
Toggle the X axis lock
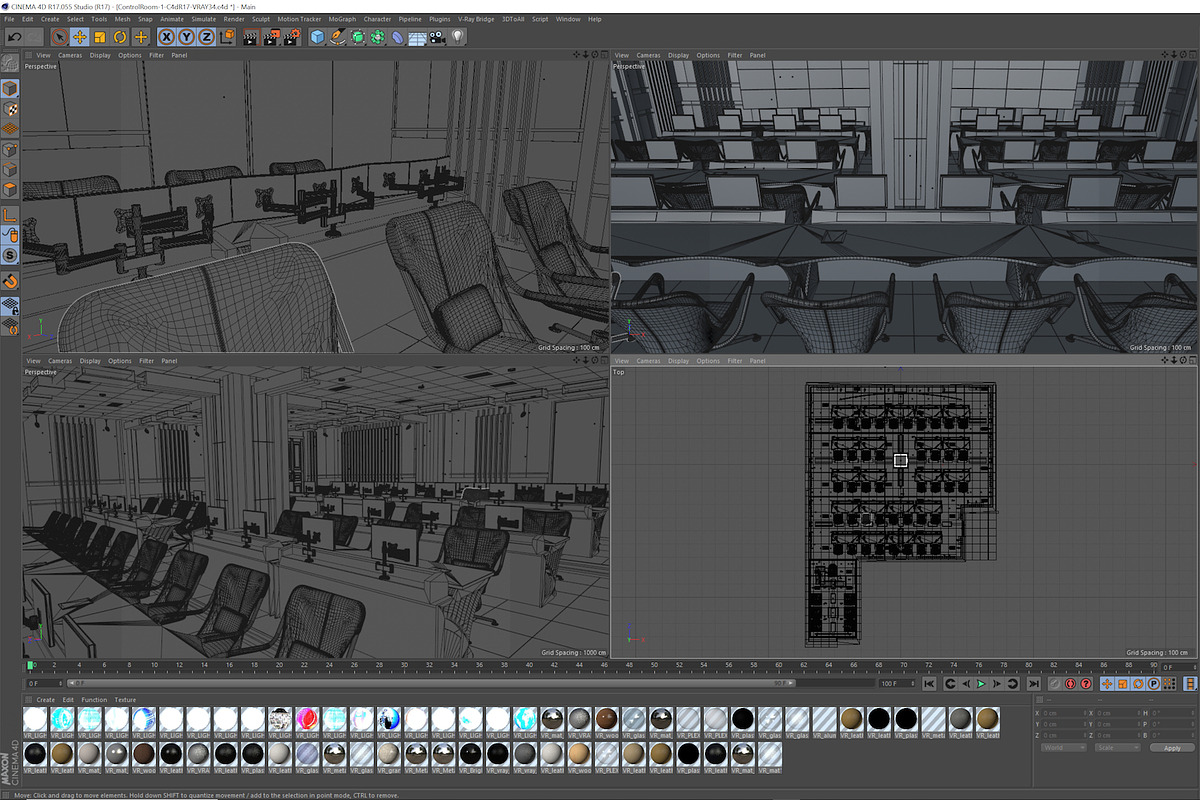(167, 37)
